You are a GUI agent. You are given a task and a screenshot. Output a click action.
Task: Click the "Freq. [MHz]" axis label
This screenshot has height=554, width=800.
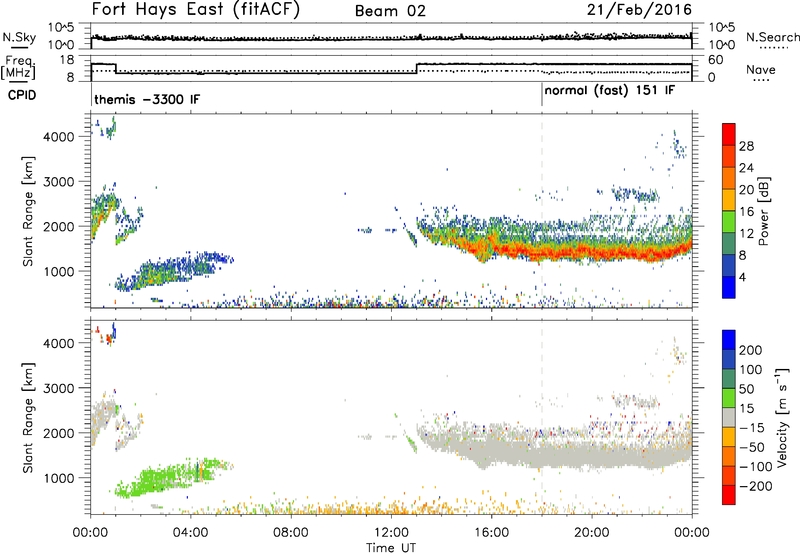pyautogui.click(x=18, y=68)
